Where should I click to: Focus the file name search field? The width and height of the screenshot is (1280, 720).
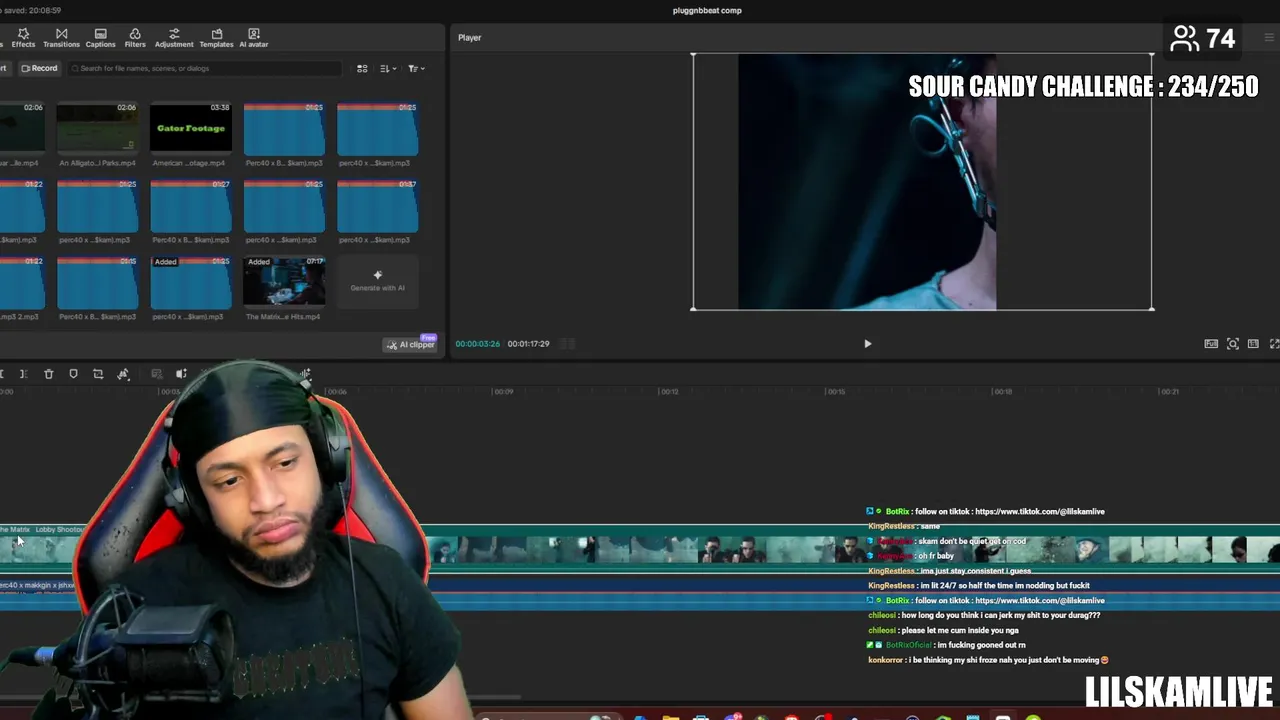click(205, 68)
